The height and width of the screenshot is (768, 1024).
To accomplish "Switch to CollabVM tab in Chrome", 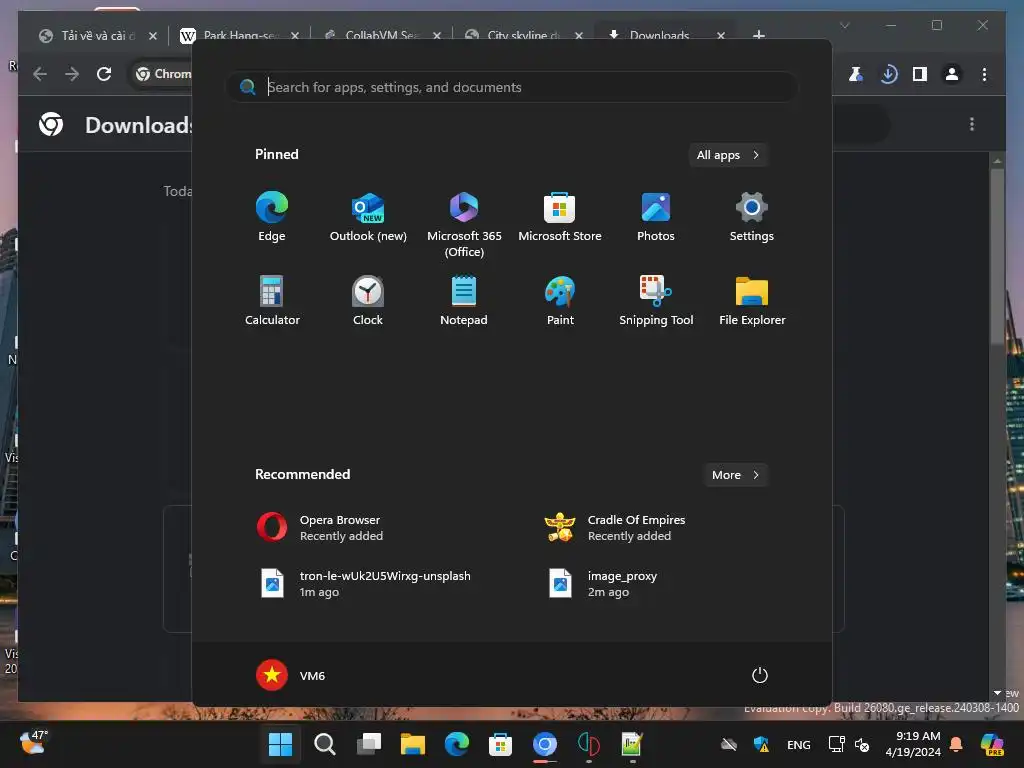I will point(381,35).
